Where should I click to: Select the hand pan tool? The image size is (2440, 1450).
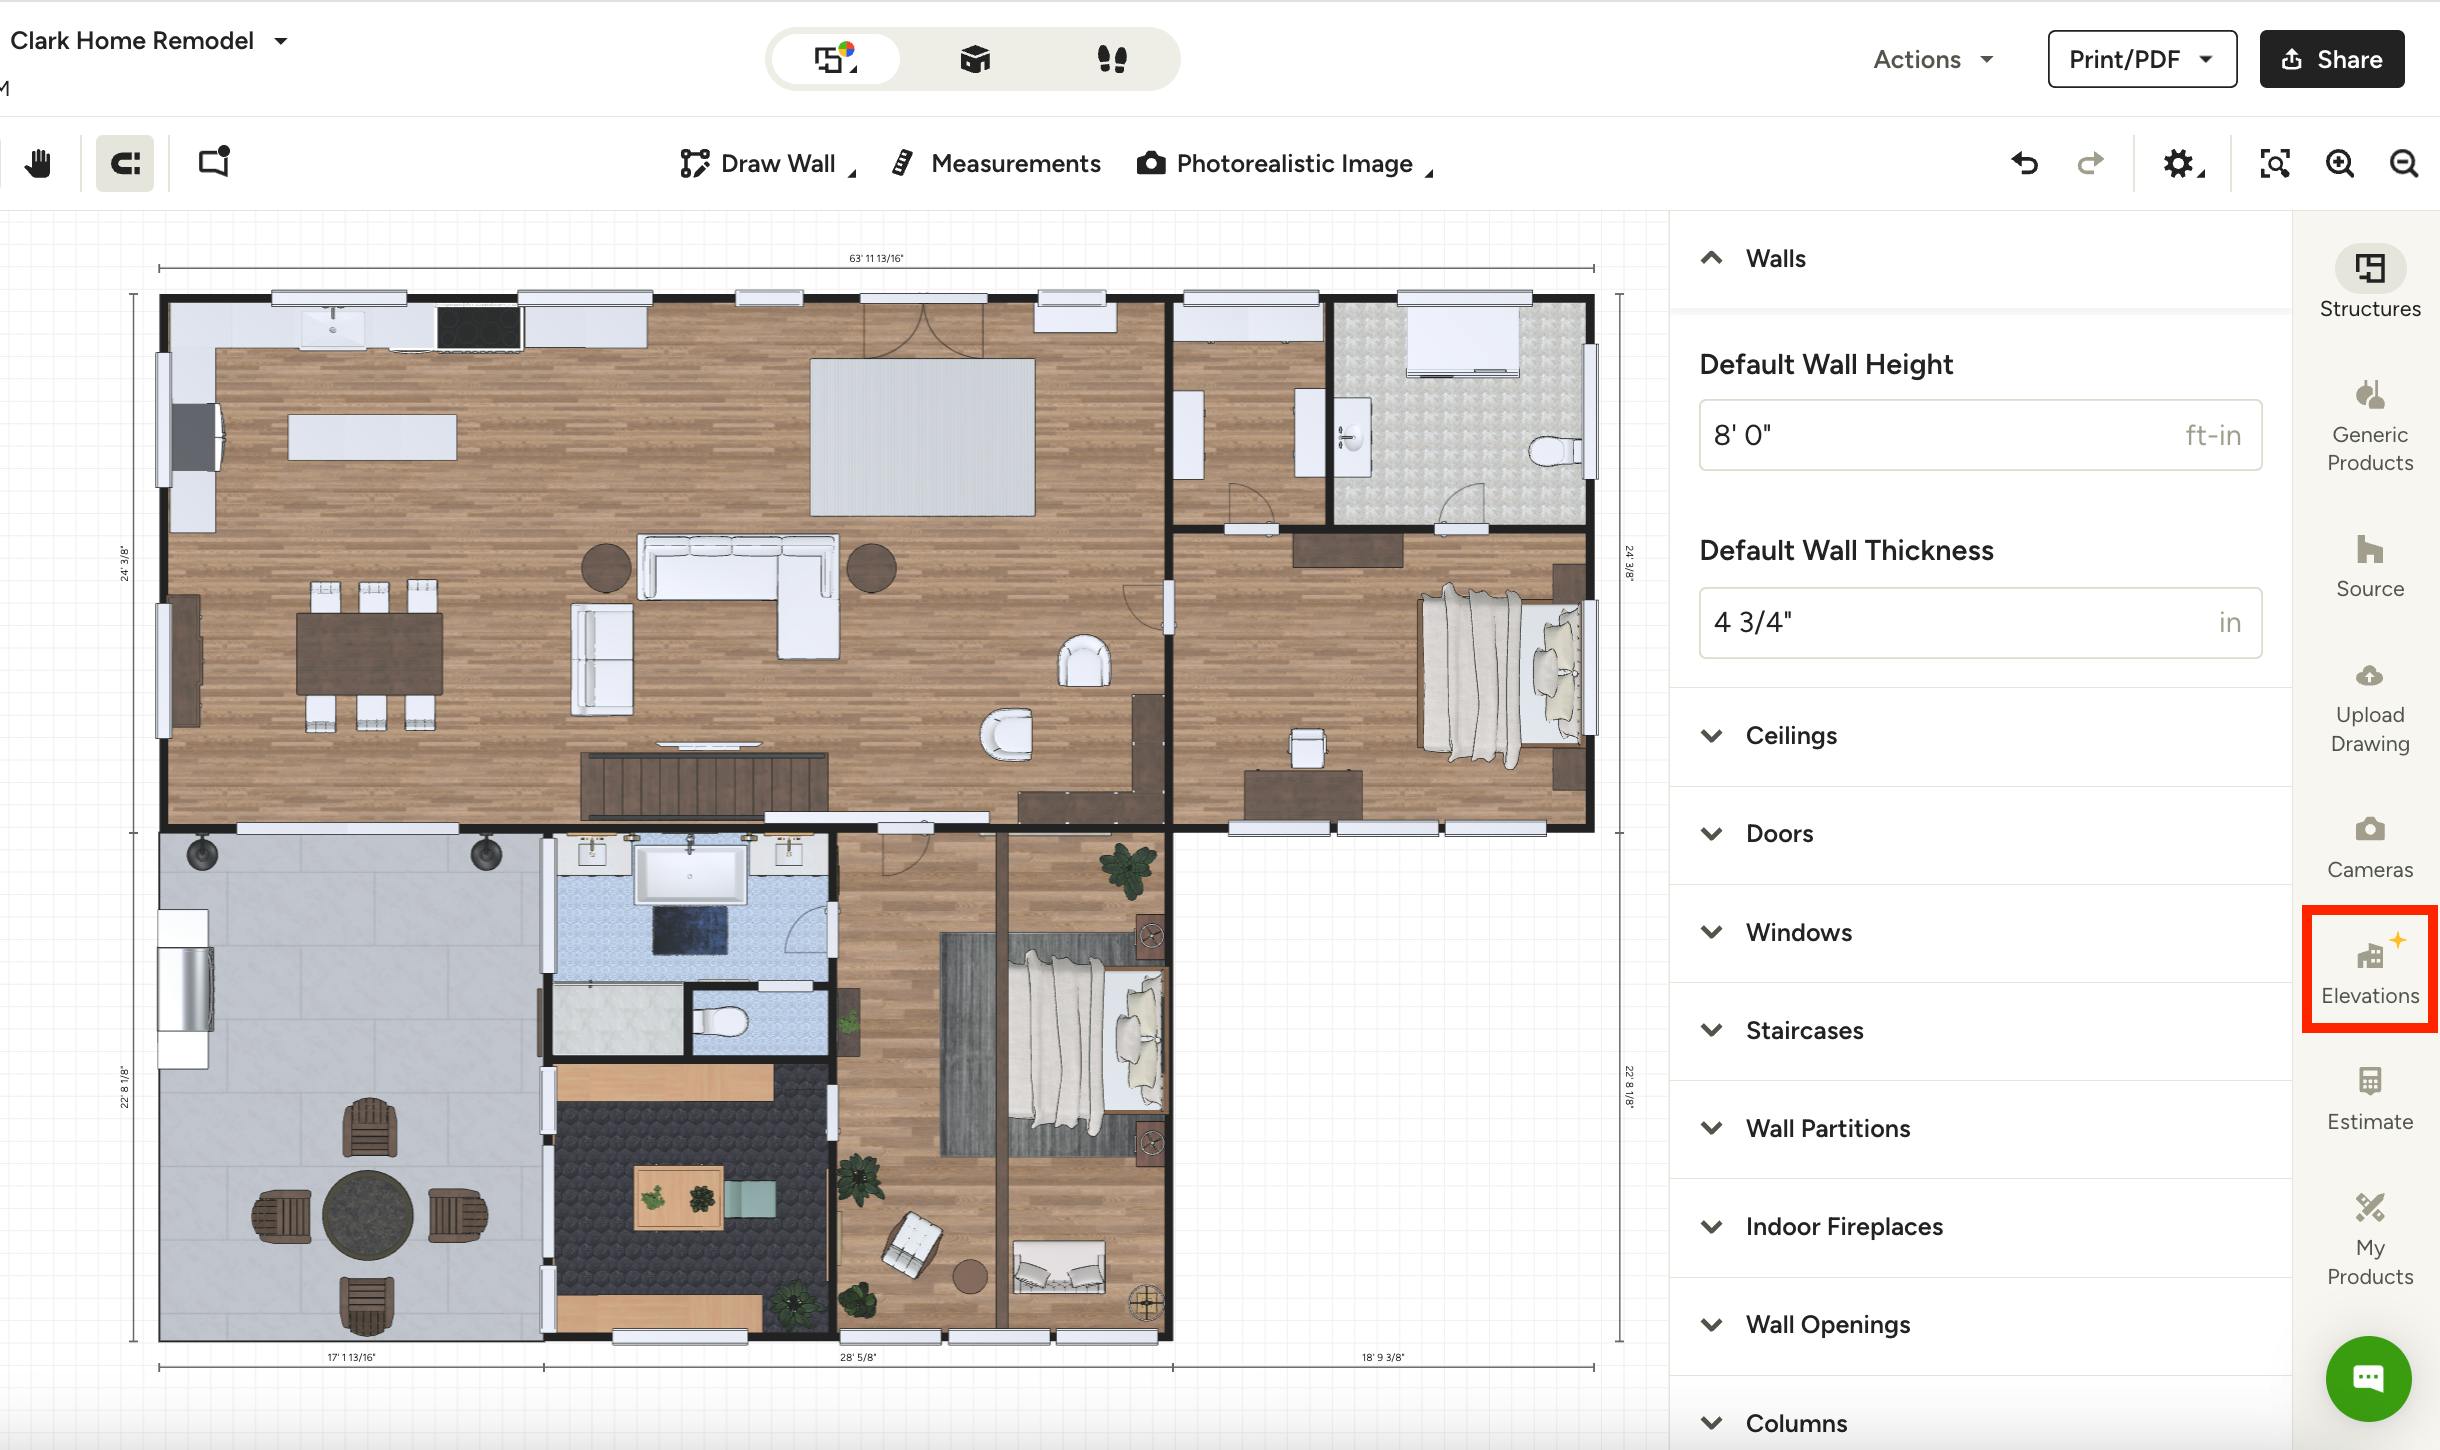tap(39, 163)
